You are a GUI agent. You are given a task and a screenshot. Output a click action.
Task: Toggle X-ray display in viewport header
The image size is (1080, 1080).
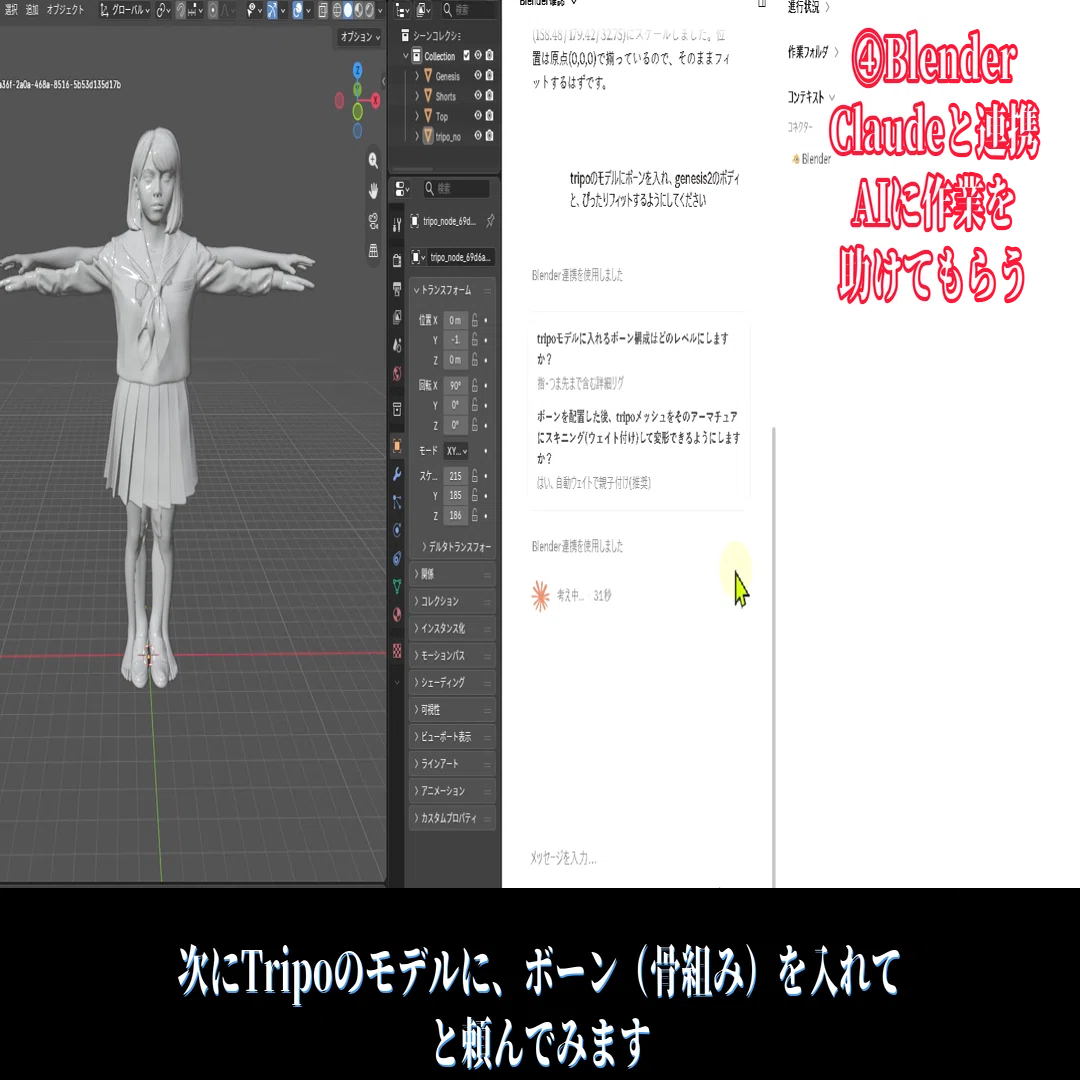[323, 10]
